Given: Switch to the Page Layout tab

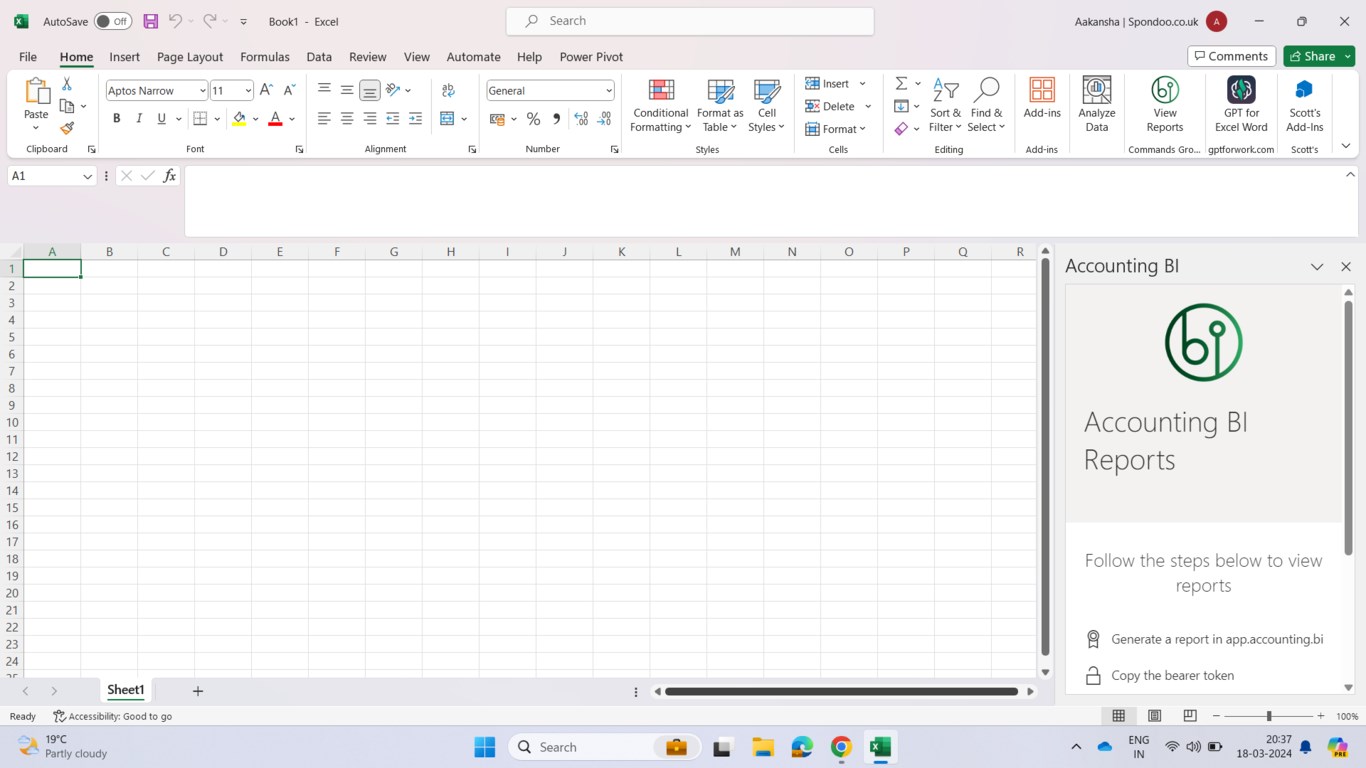Looking at the screenshot, I should tap(190, 57).
